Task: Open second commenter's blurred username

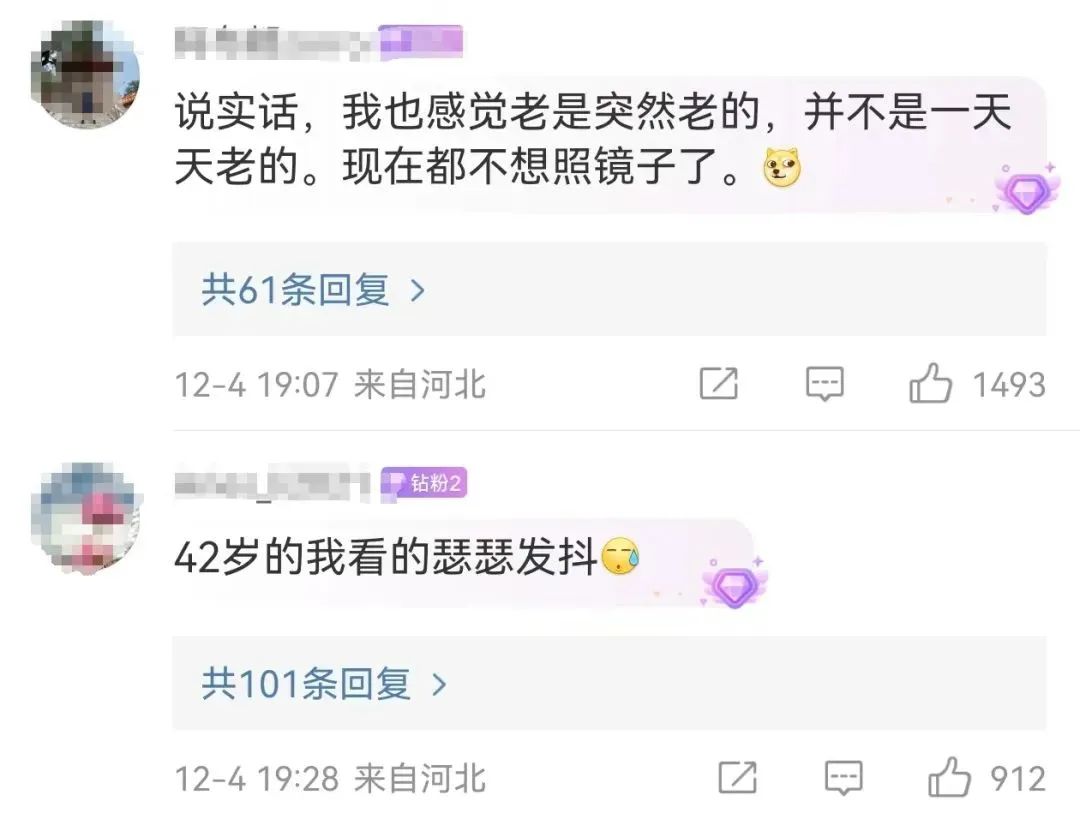Action: (273, 484)
